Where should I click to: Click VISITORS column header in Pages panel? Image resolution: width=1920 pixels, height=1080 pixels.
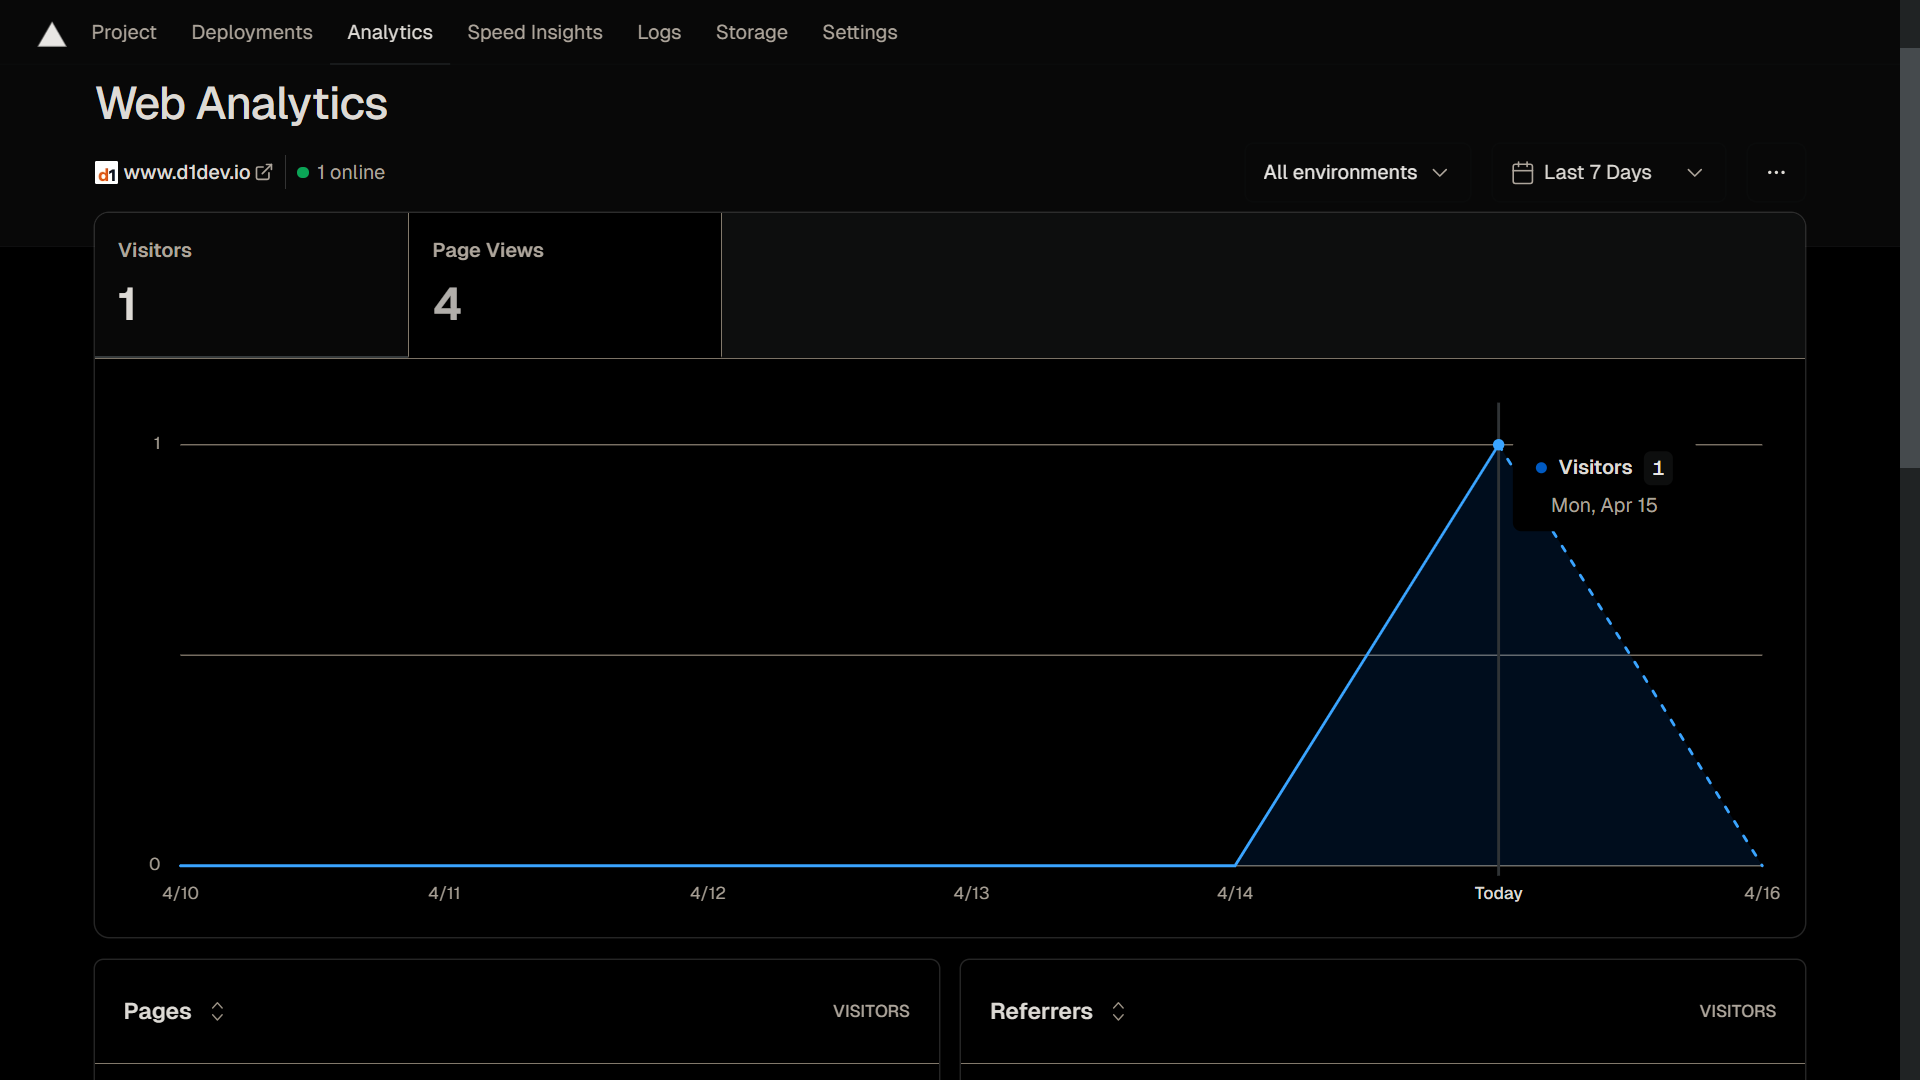tap(871, 1011)
